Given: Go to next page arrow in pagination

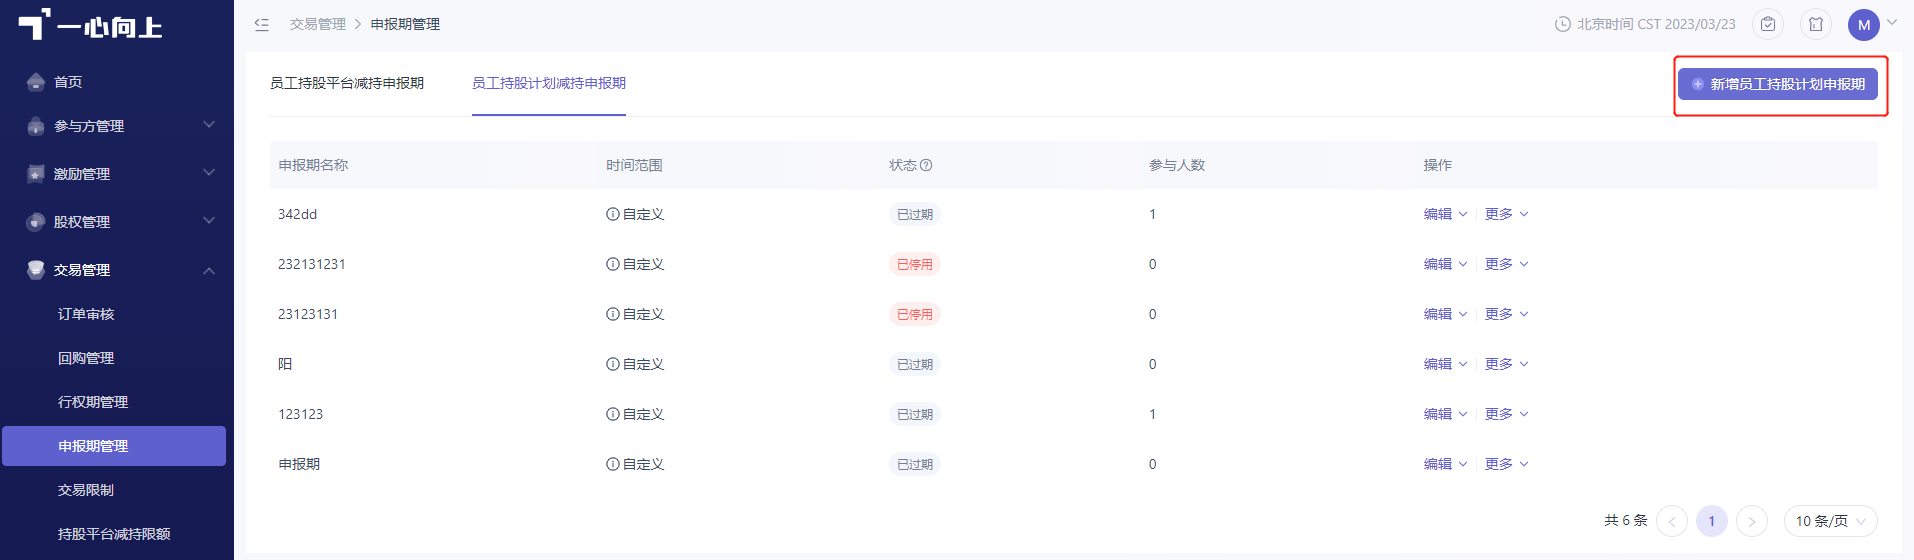Looking at the screenshot, I should pos(1752,521).
